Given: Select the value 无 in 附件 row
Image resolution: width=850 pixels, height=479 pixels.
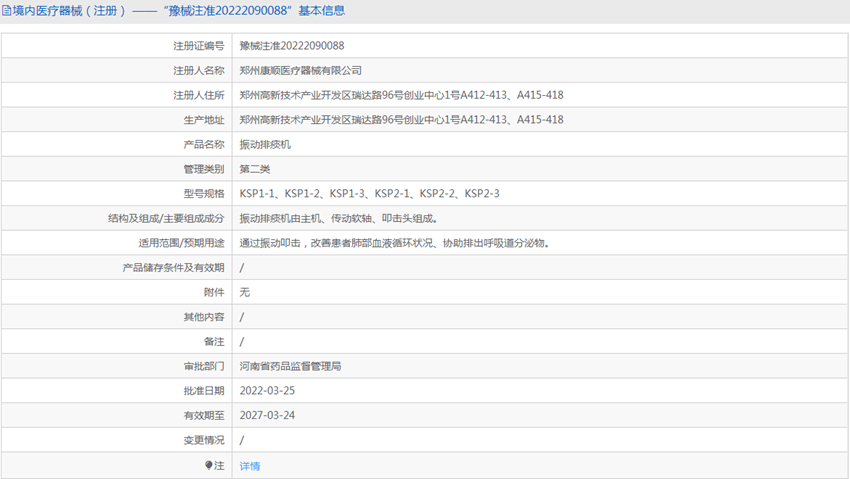Looking at the screenshot, I should [x=245, y=293].
